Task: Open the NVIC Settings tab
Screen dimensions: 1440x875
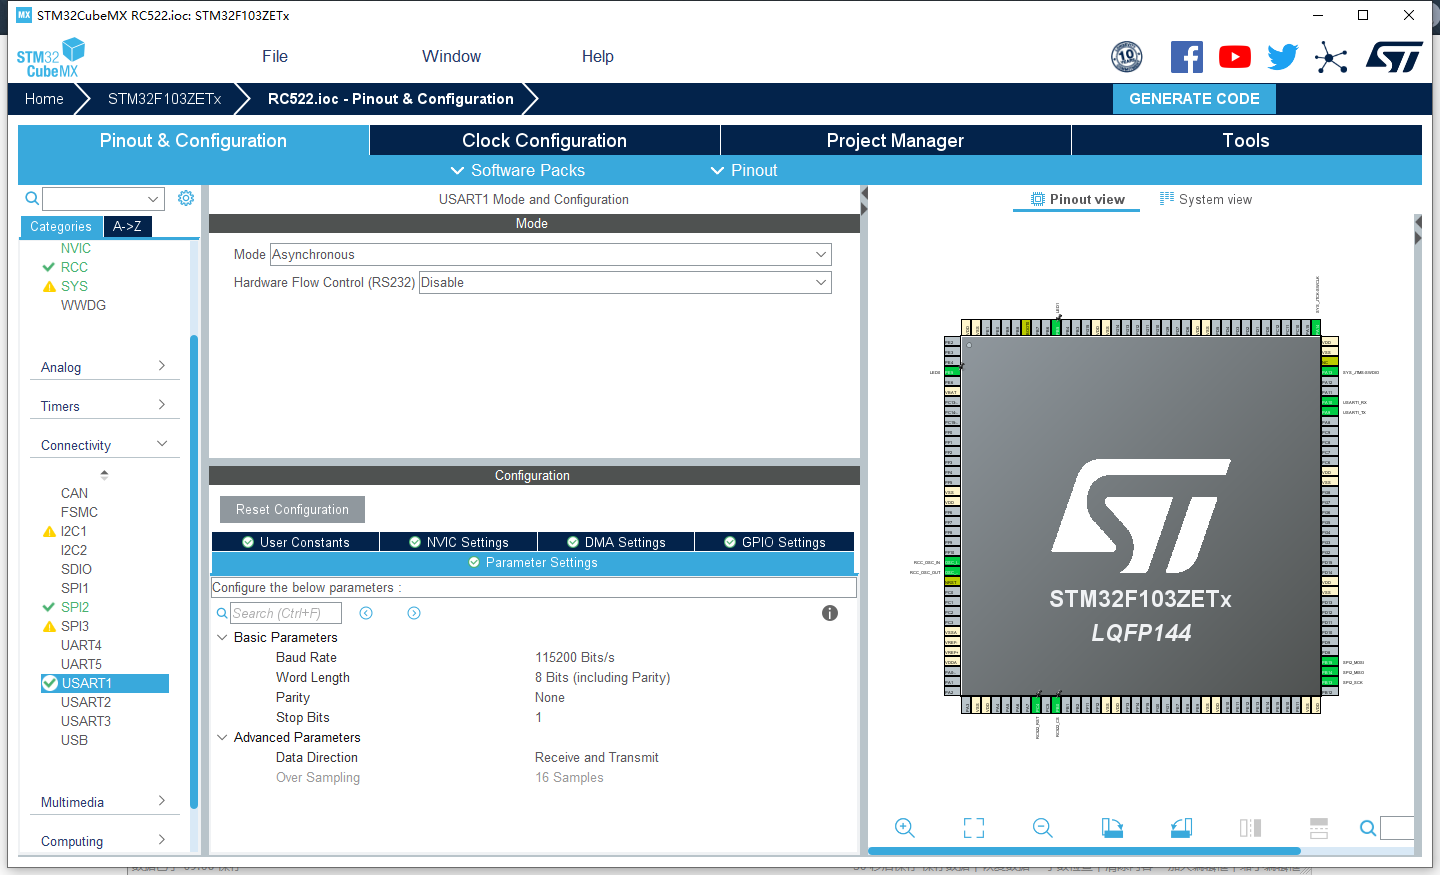Action: click(459, 542)
